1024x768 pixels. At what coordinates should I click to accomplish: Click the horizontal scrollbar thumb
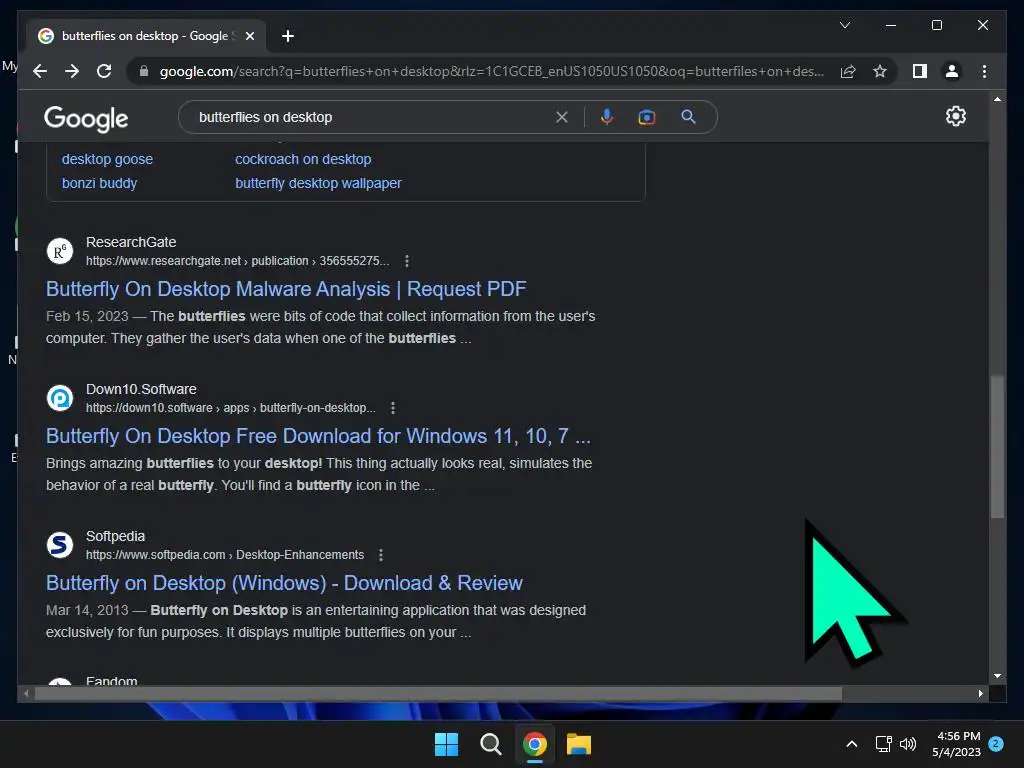[438, 694]
